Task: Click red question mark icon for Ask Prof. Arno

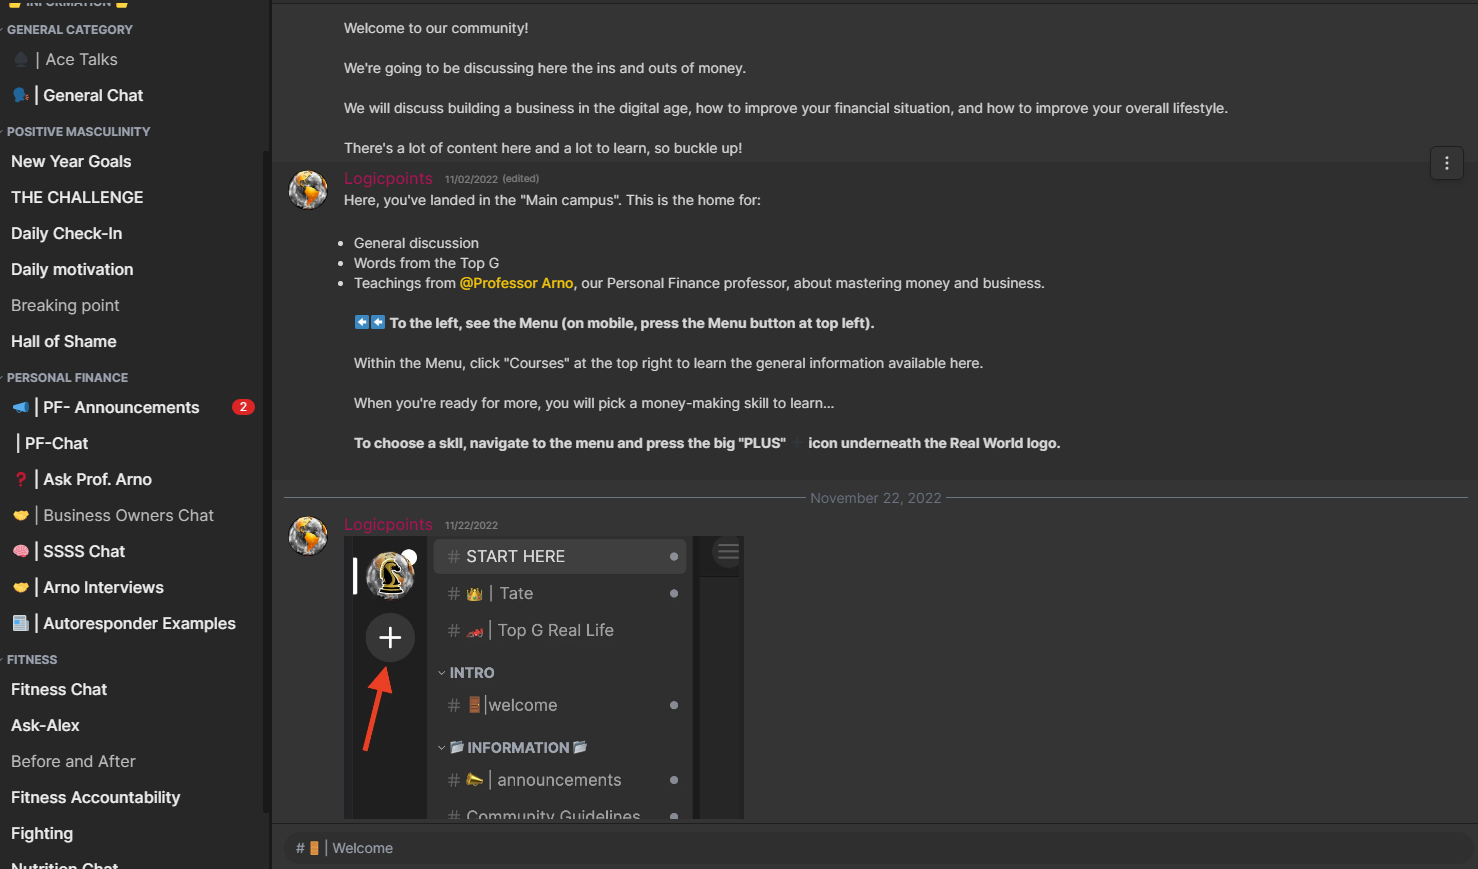Action: pyautogui.click(x=20, y=479)
